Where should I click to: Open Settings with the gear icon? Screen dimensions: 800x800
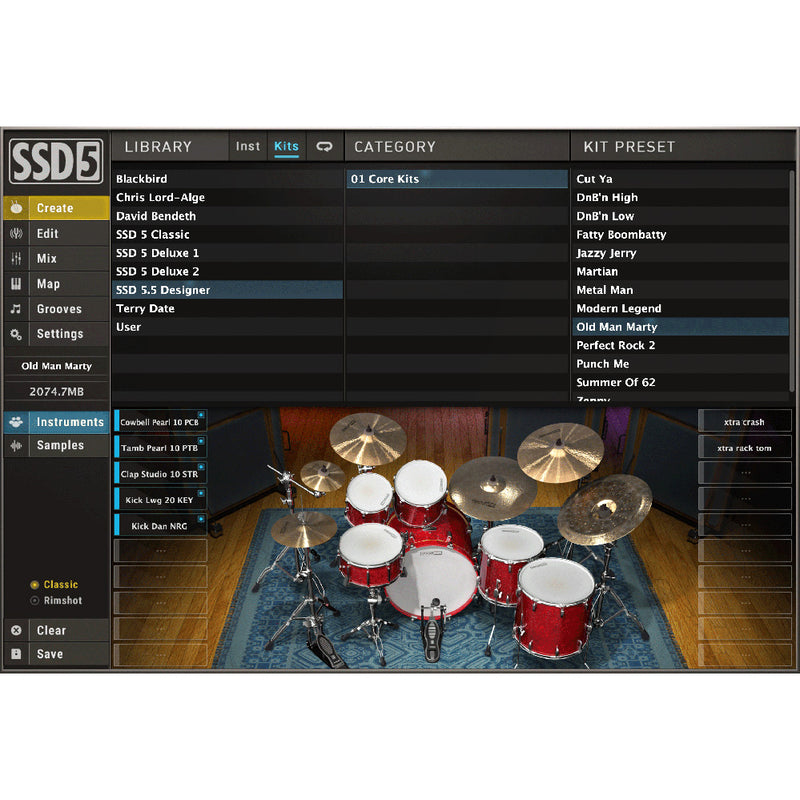click(56, 334)
